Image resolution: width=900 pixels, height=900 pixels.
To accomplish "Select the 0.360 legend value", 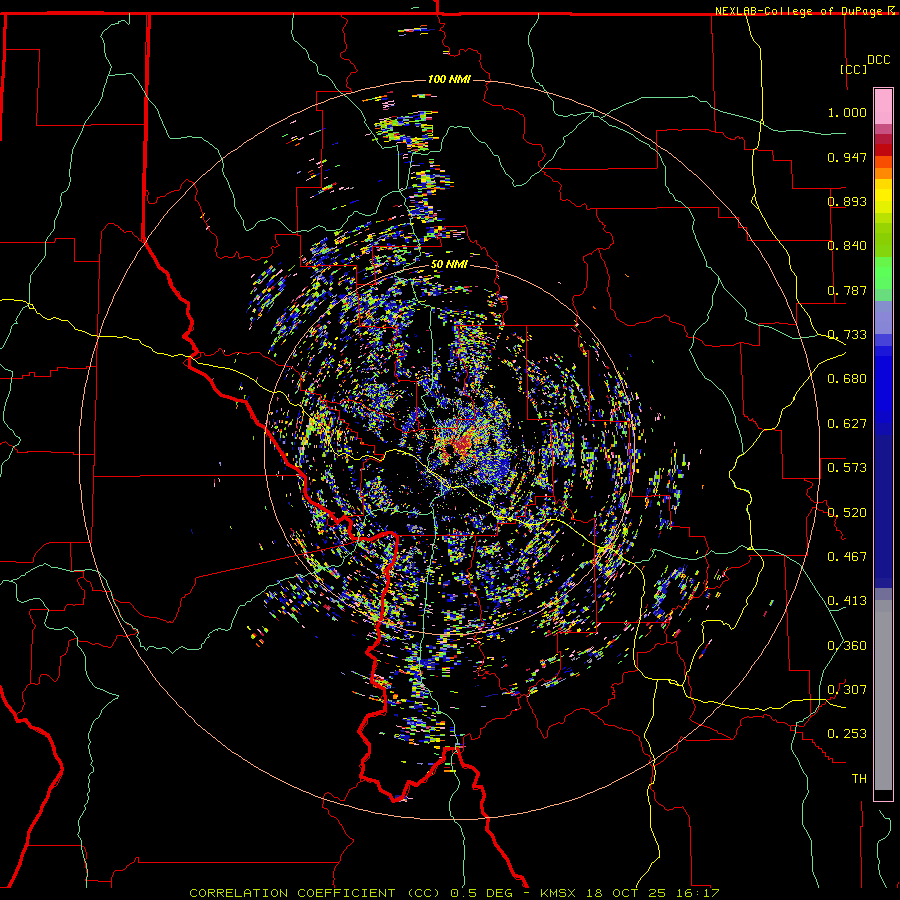I will click(x=847, y=646).
